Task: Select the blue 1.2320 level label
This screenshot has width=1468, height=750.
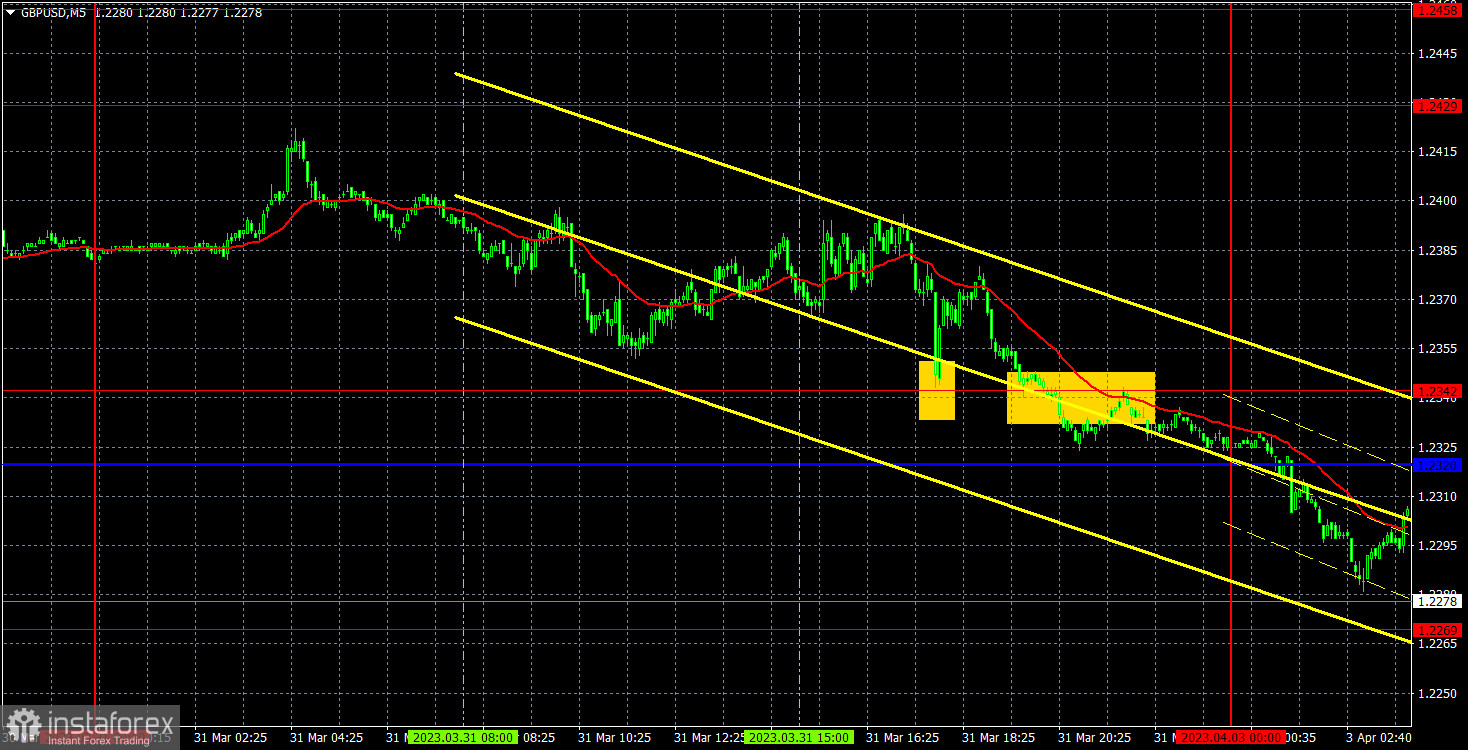Action: (x=1439, y=465)
